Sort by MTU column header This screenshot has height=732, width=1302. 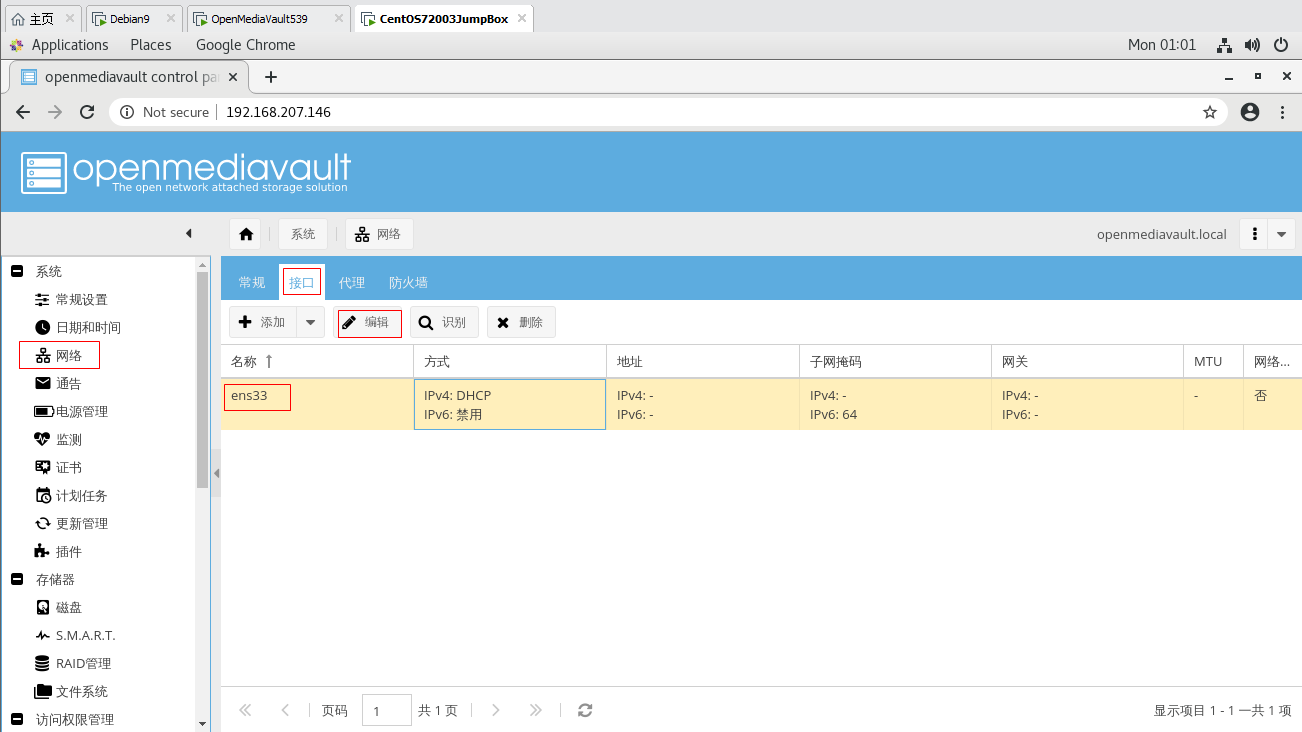1214,361
